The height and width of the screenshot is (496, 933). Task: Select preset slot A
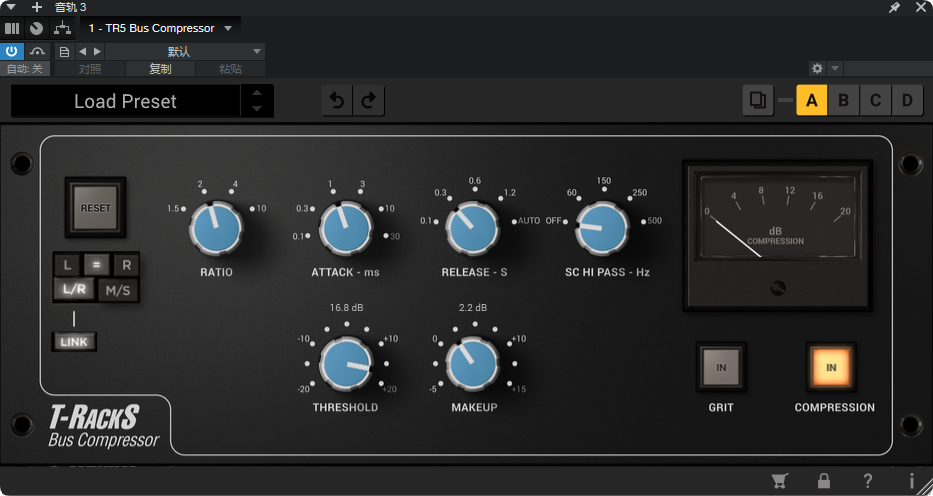pyautogui.click(x=812, y=100)
